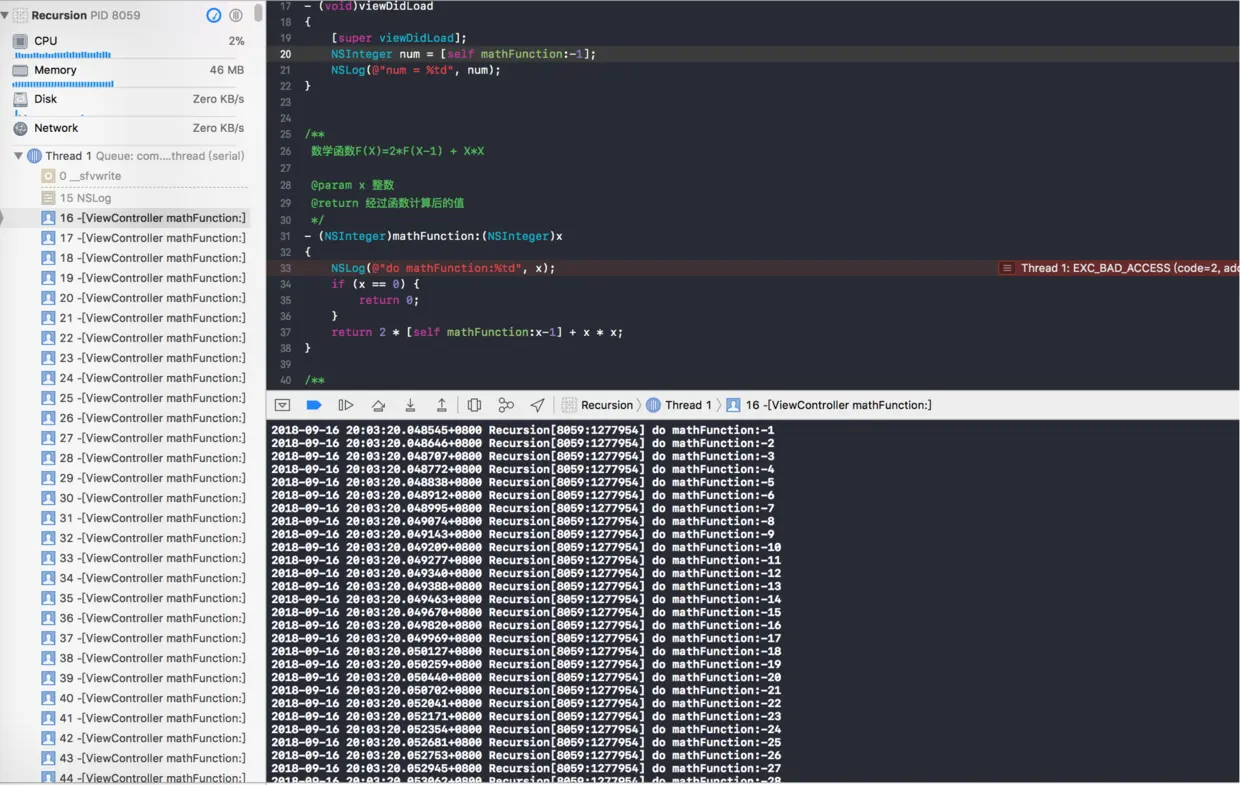Open the CPU gauge report
Screen dimensions: 1240x785
pyautogui.click(x=128, y=46)
